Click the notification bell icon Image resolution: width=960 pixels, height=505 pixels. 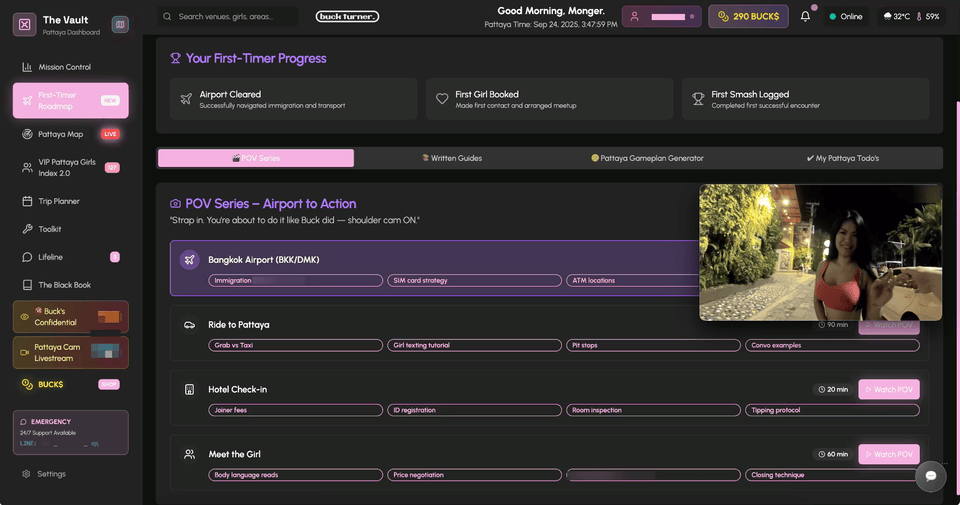(x=805, y=17)
